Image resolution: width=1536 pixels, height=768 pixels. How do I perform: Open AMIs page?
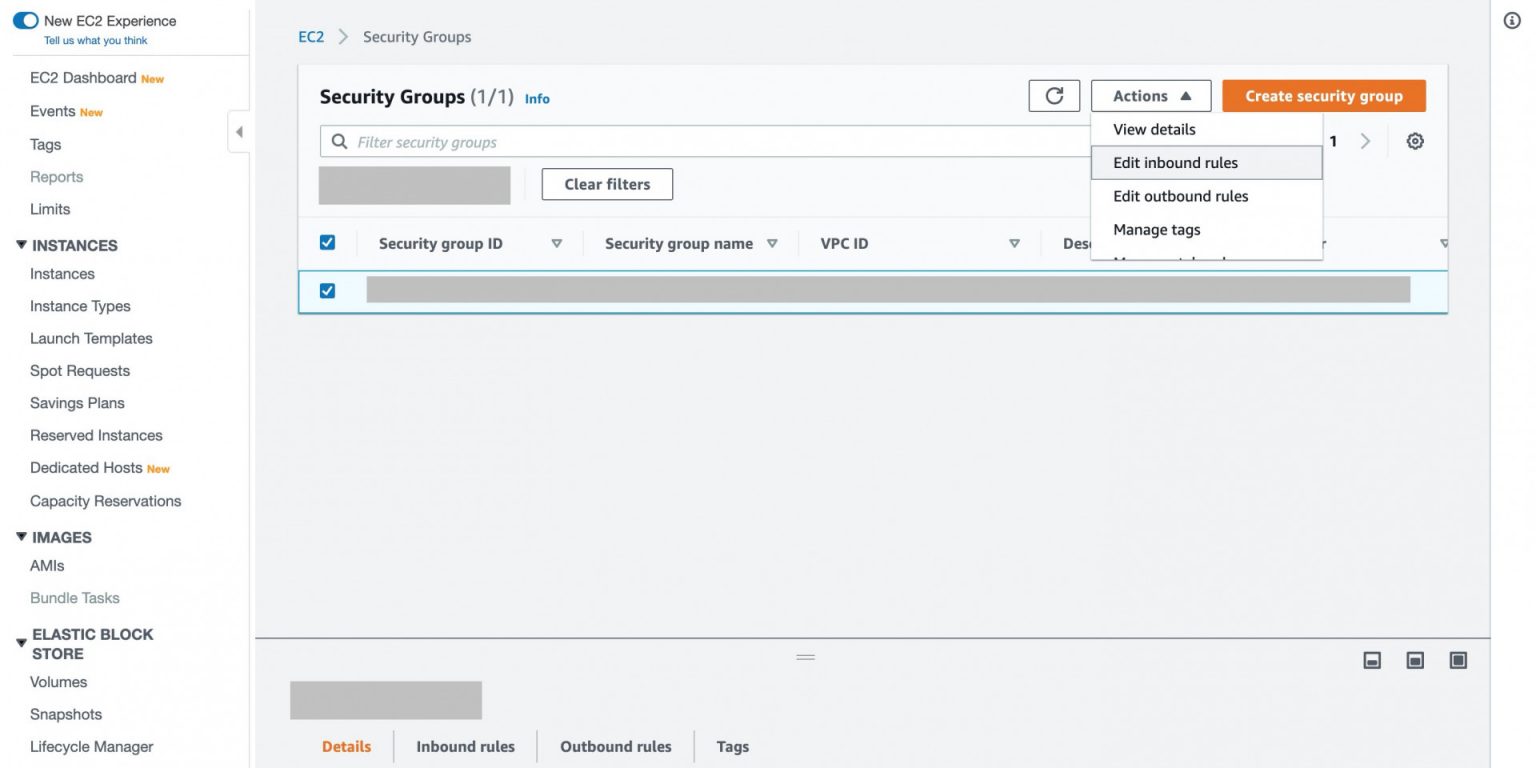click(47, 565)
